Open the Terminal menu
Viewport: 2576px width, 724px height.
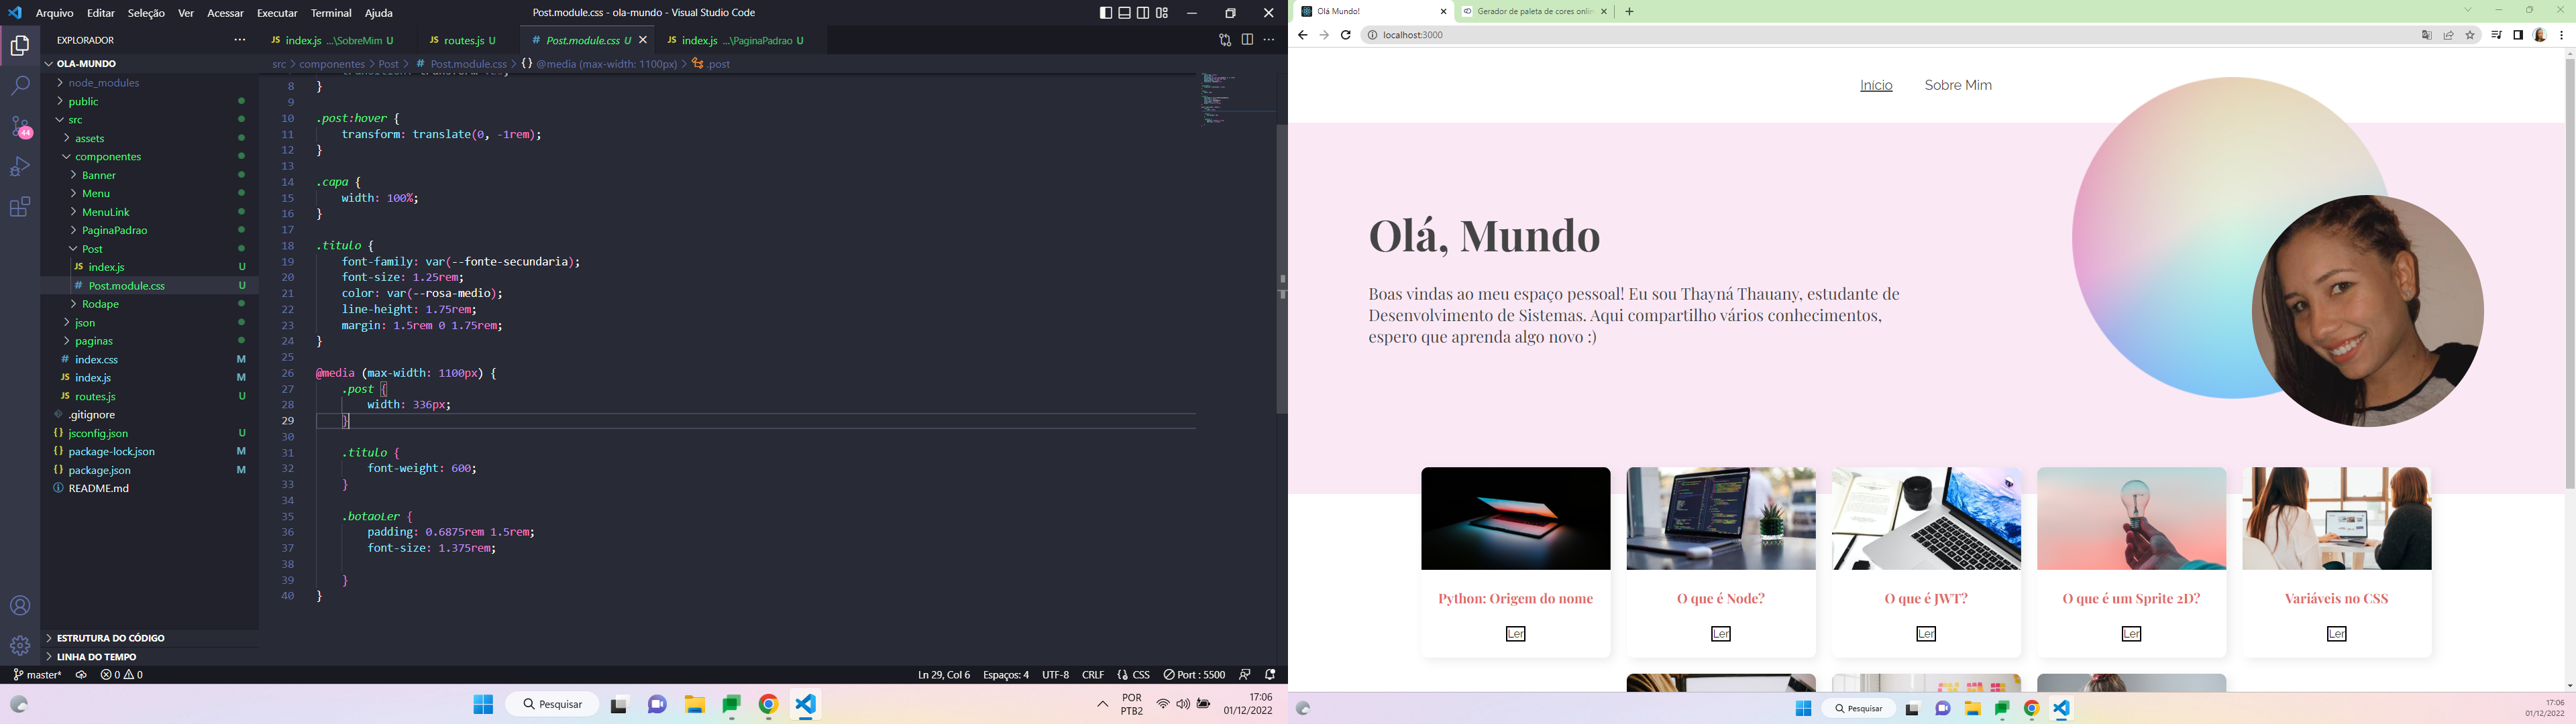pyautogui.click(x=331, y=13)
